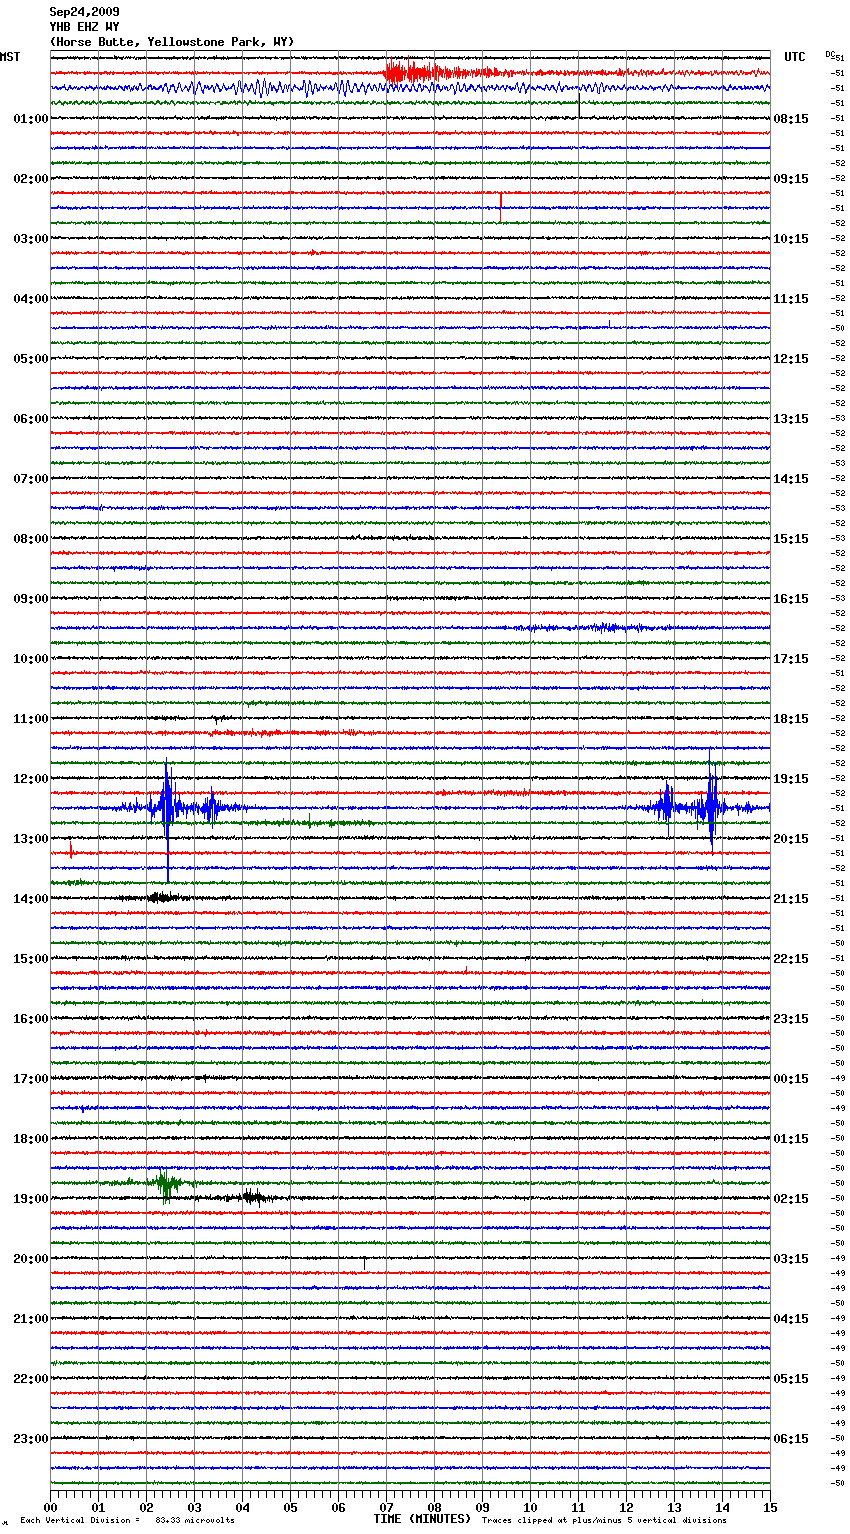
Task: Click the Traces clipped at plus/minus note
Action: tap(604, 1520)
